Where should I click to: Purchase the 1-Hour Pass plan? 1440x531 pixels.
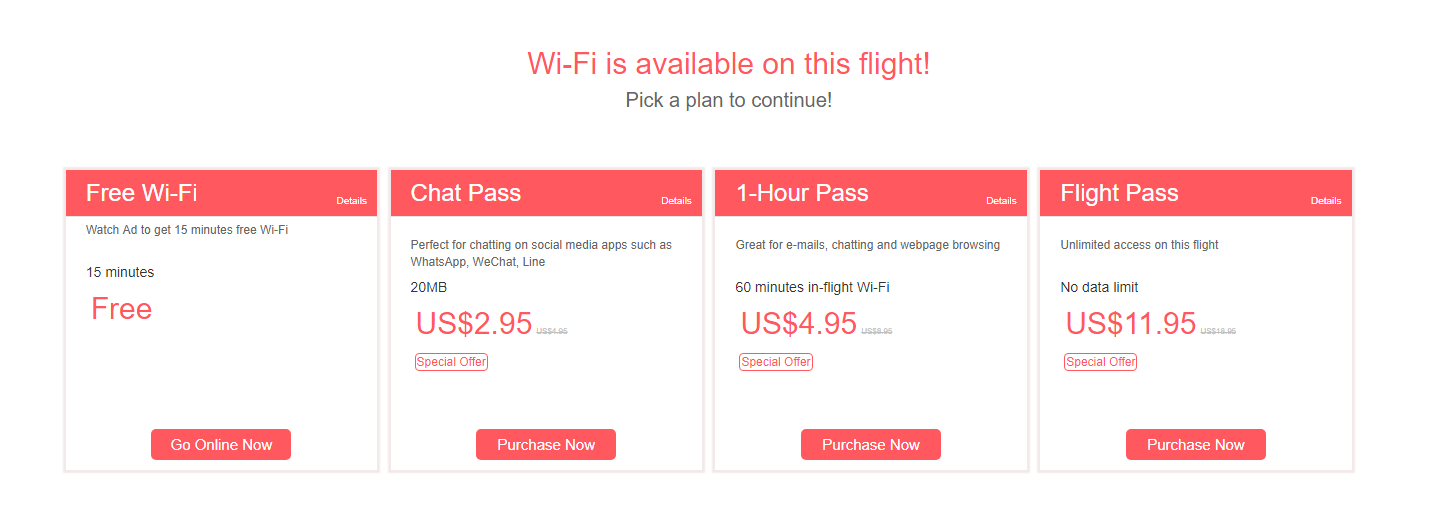(871, 445)
